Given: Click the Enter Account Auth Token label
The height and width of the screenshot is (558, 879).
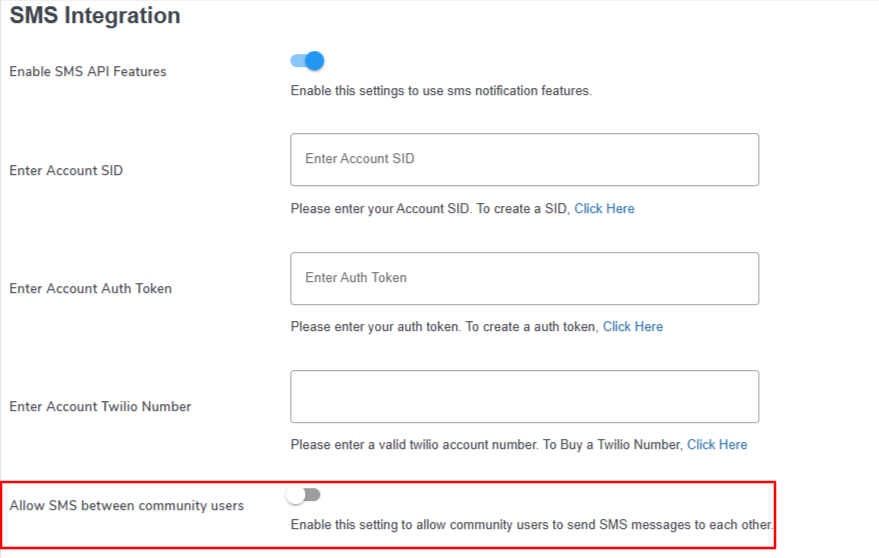Looking at the screenshot, I should click(x=91, y=288).
